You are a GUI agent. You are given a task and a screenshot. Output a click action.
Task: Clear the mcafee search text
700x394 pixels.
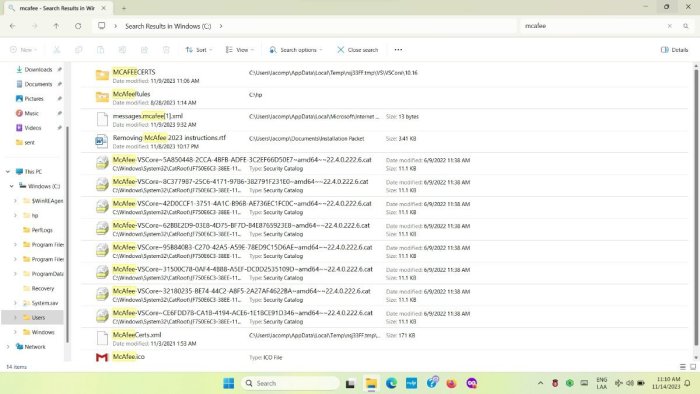[x=670, y=26]
